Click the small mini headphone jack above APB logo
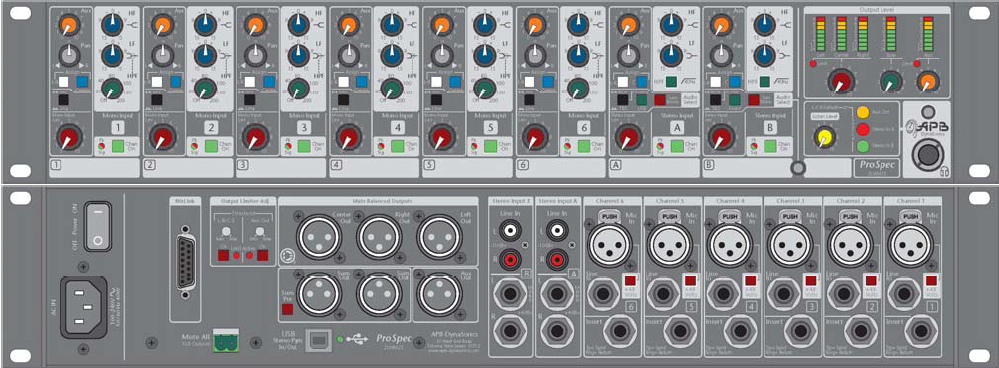999x368 pixels. point(928,111)
